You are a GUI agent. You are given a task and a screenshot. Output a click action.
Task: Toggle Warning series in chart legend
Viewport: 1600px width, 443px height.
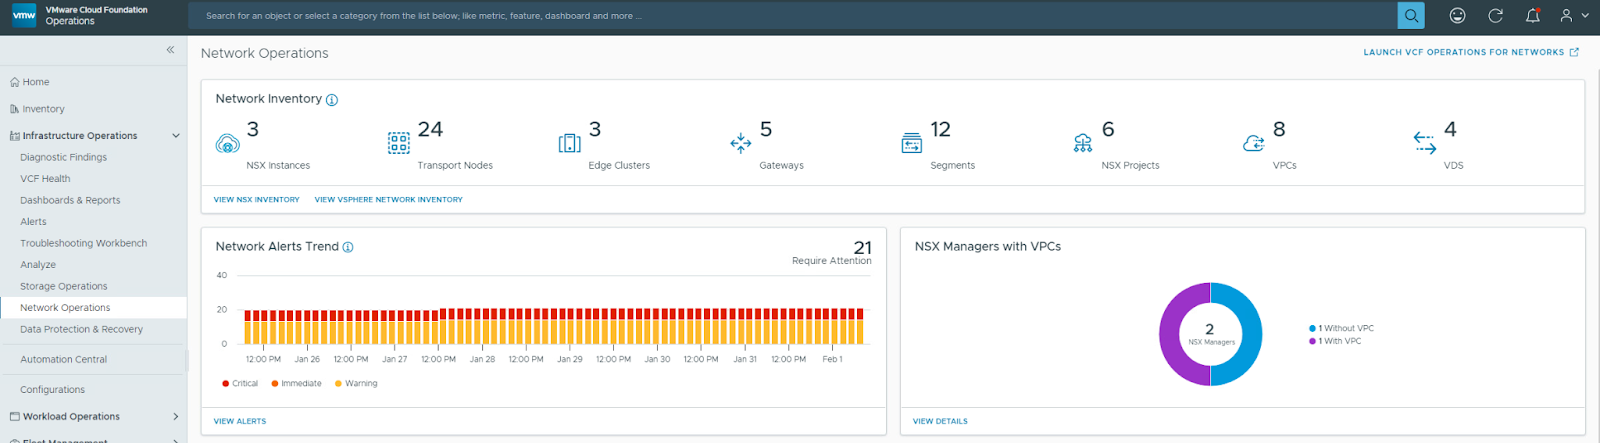point(356,384)
